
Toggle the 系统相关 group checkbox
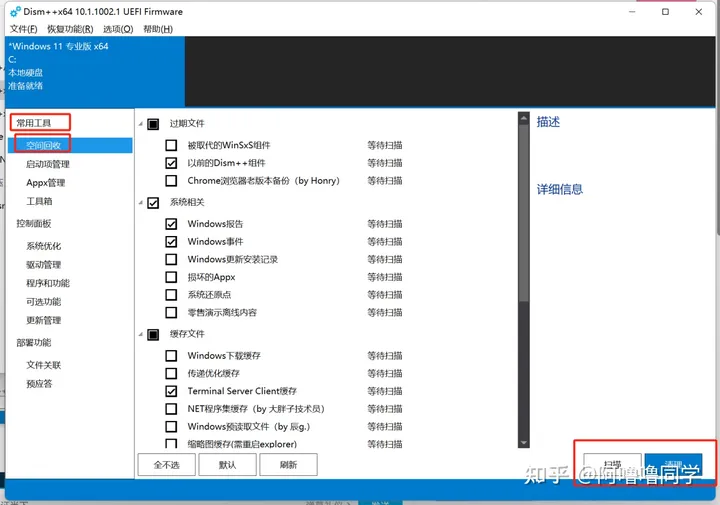pos(153,202)
